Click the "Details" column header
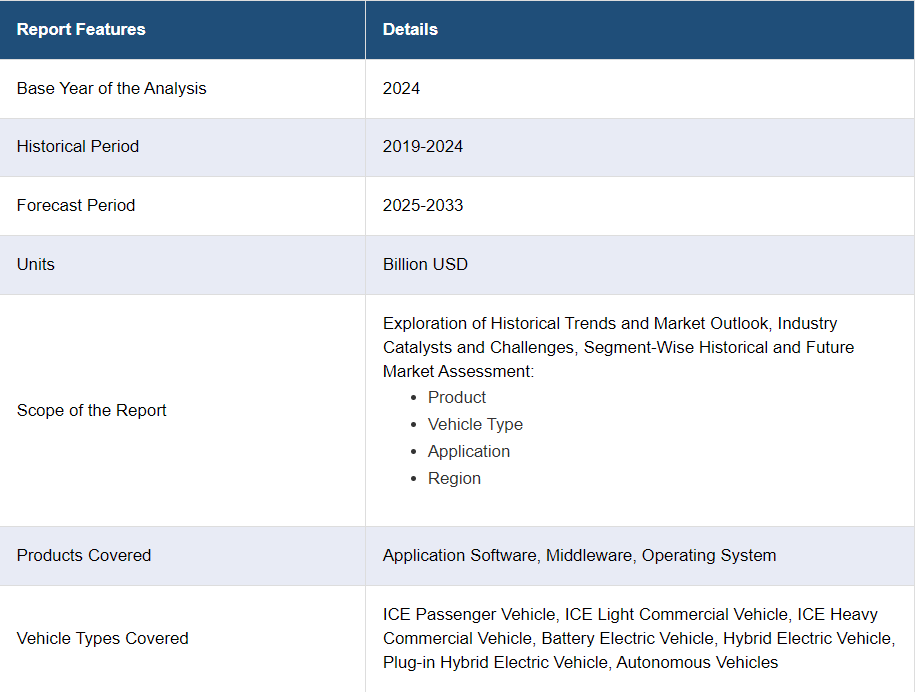This screenshot has width=917, height=692. point(410,29)
